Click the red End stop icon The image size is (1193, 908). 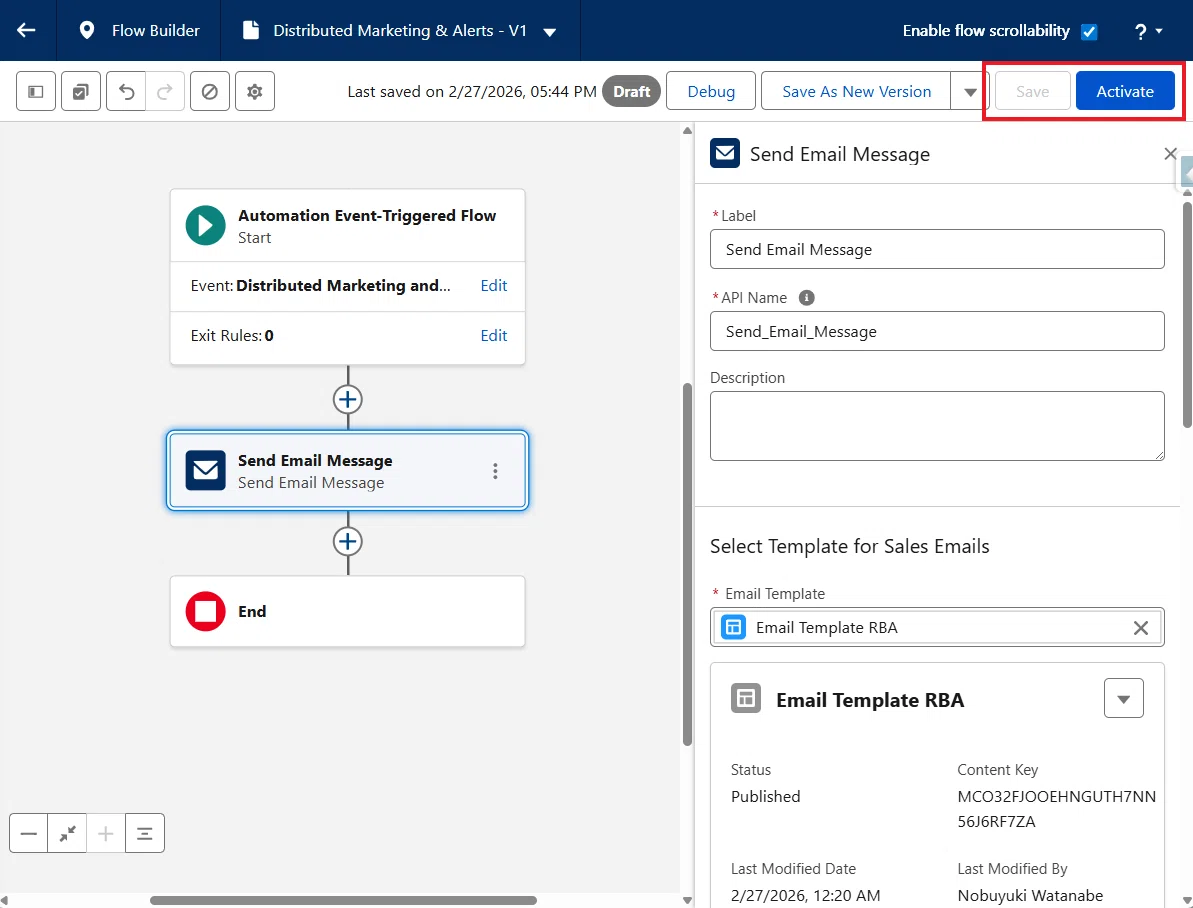tap(205, 611)
